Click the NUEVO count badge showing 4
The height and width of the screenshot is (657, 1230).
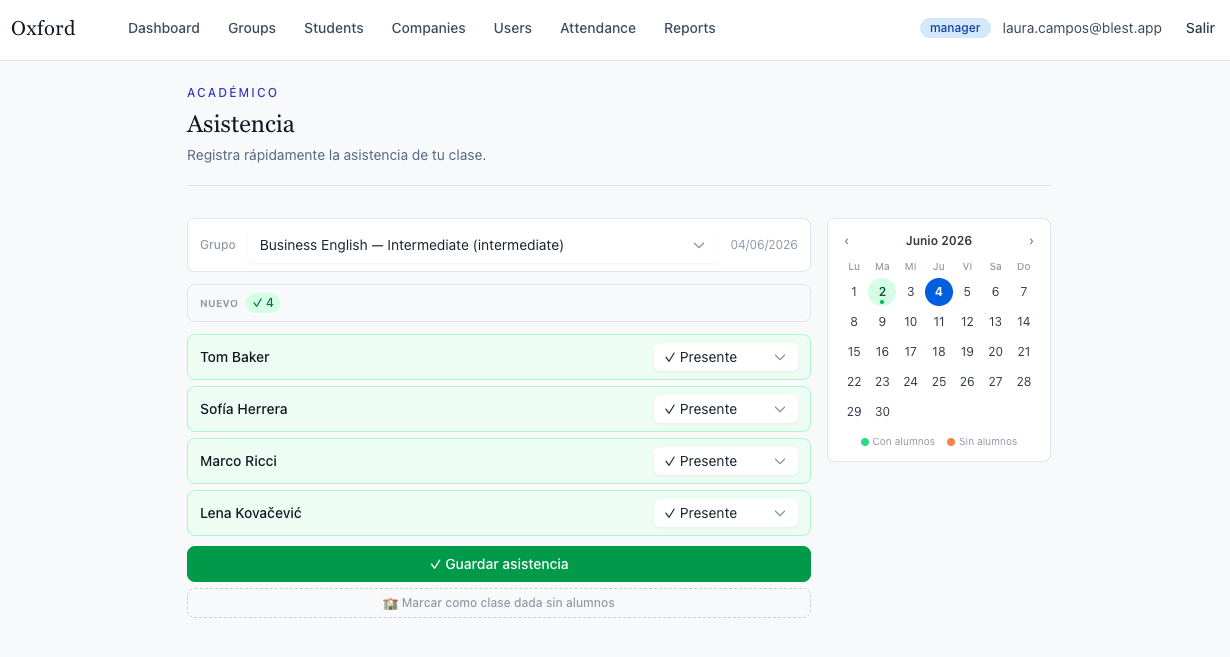263,303
